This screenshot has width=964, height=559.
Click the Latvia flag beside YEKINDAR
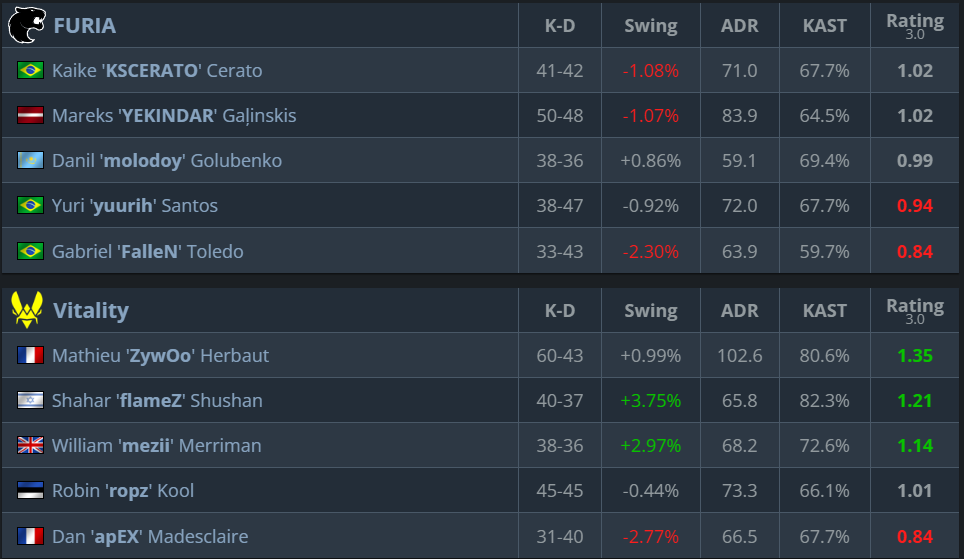pyautogui.click(x=30, y=116)
